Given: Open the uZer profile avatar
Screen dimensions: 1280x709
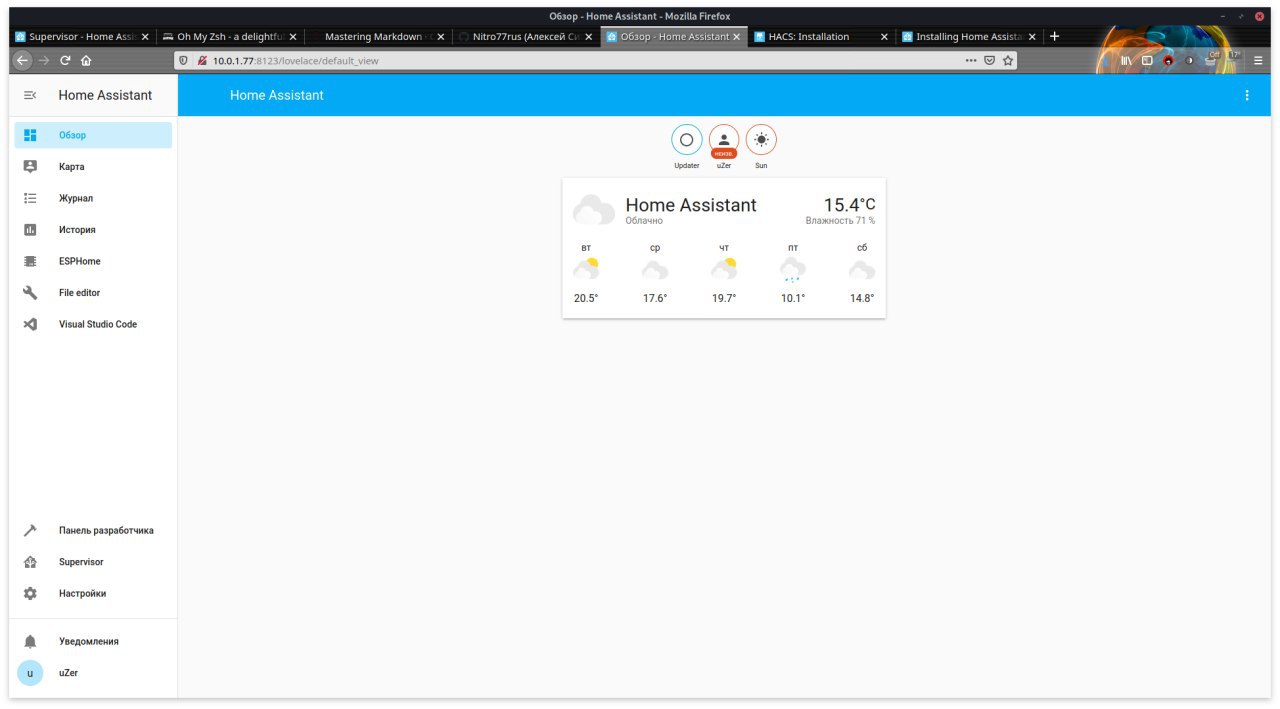Looking at the screenshot, I should [30, 673].
